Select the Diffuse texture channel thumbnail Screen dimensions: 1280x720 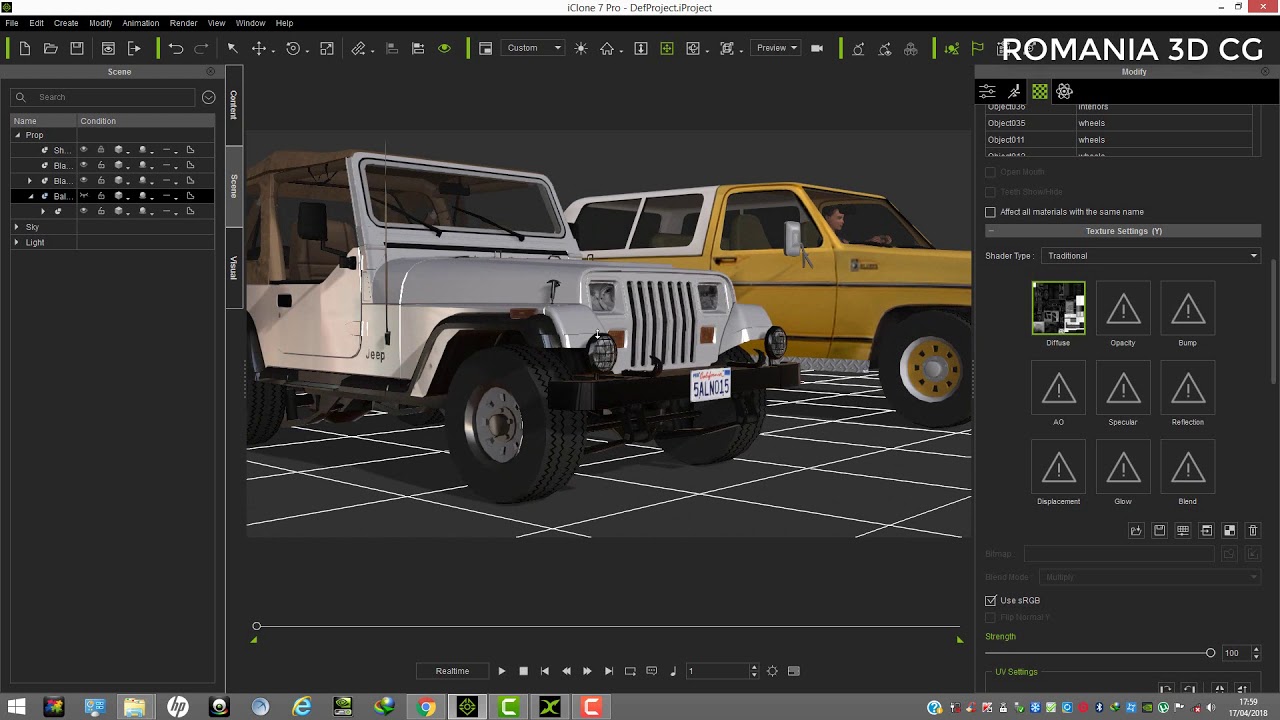coord(1058,308)
